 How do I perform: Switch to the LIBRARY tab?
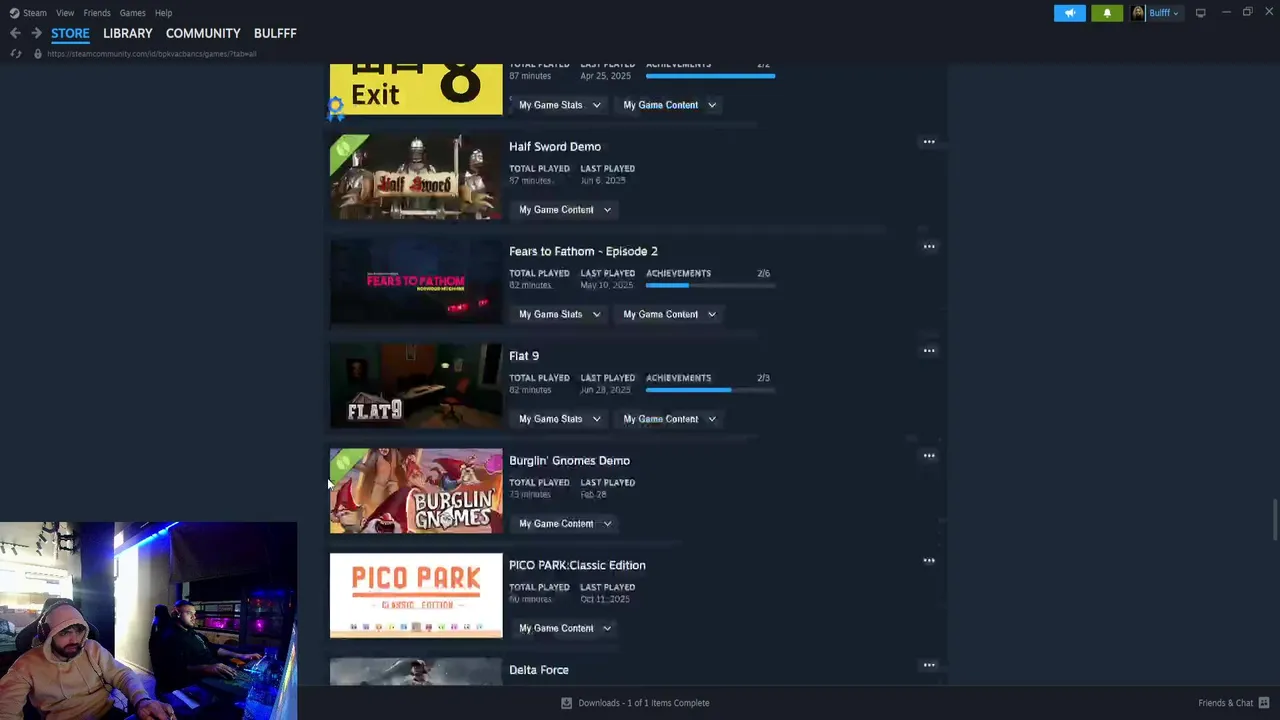(x=128, y=33)
